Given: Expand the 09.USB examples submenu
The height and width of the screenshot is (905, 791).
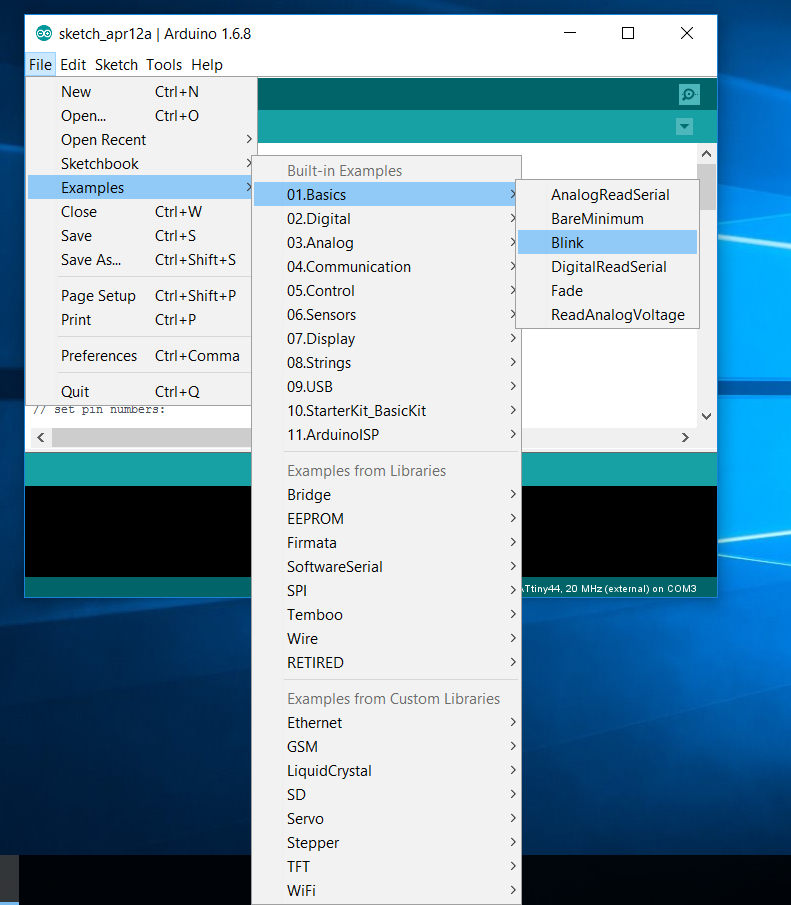Looking at the screenshot, I should 386,387.
